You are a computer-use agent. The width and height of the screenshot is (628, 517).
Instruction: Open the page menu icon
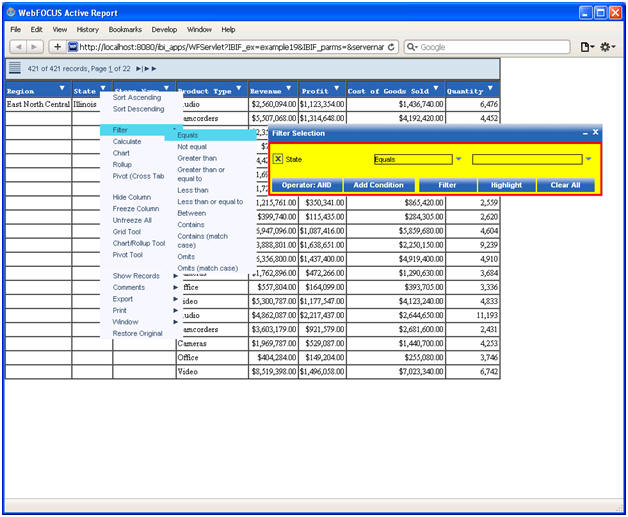587,47
